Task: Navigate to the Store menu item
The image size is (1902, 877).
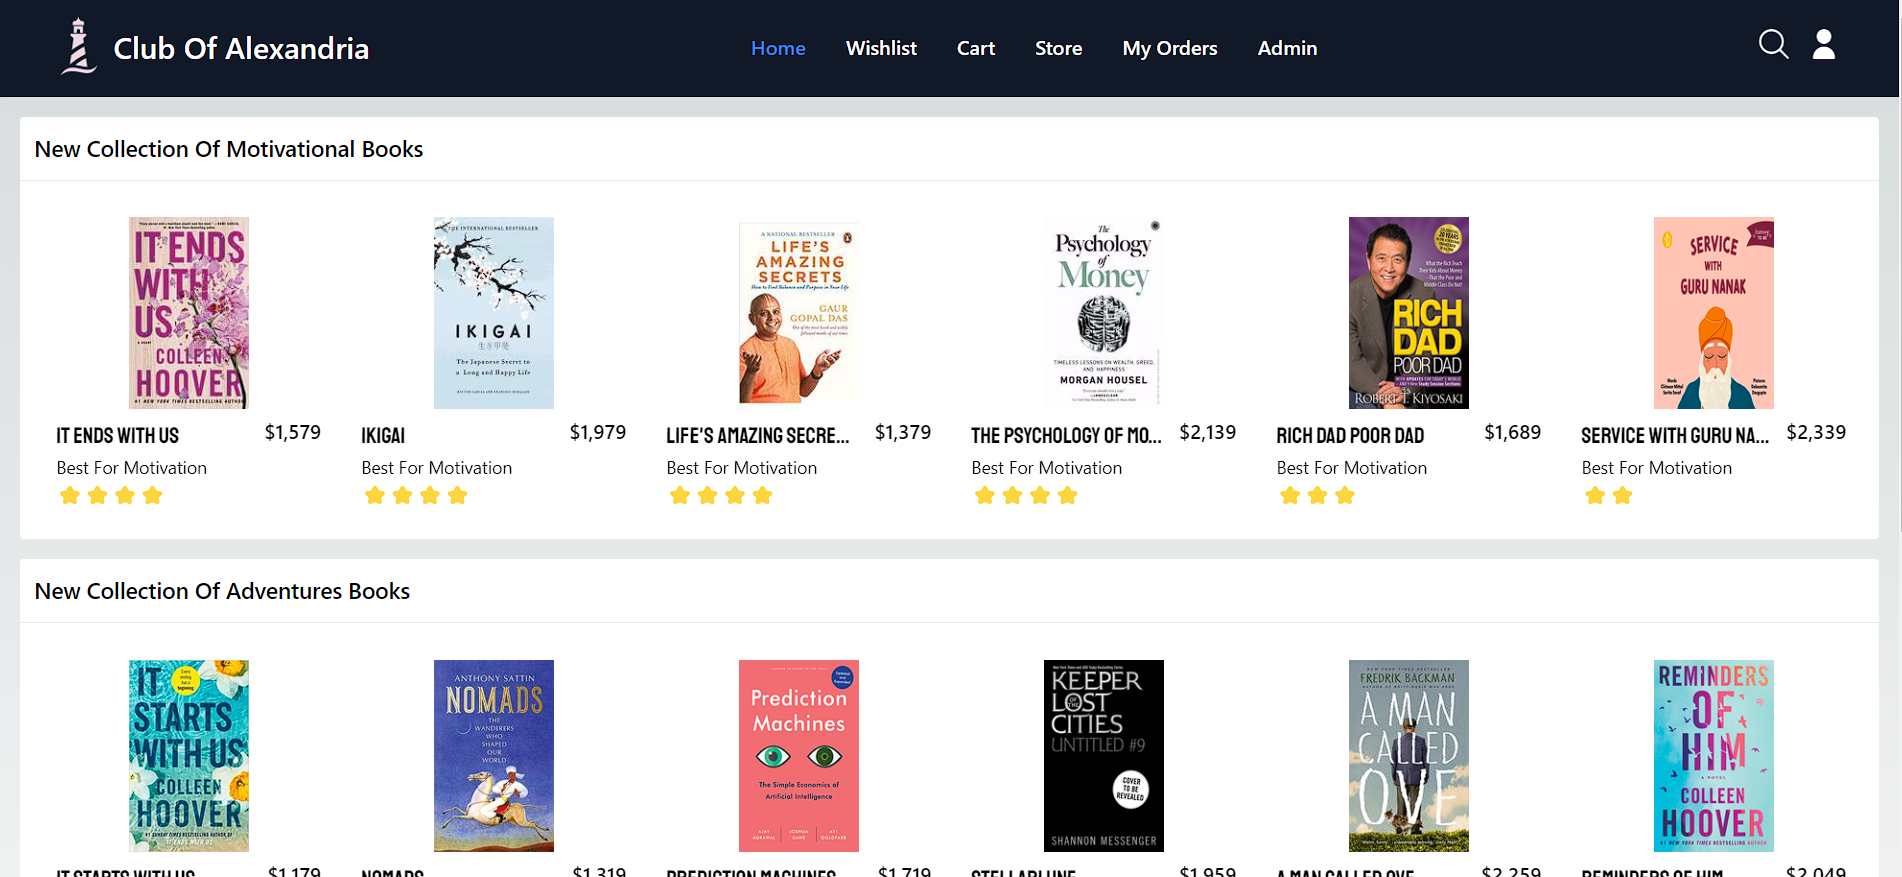Action: (x=1058, y=48)
